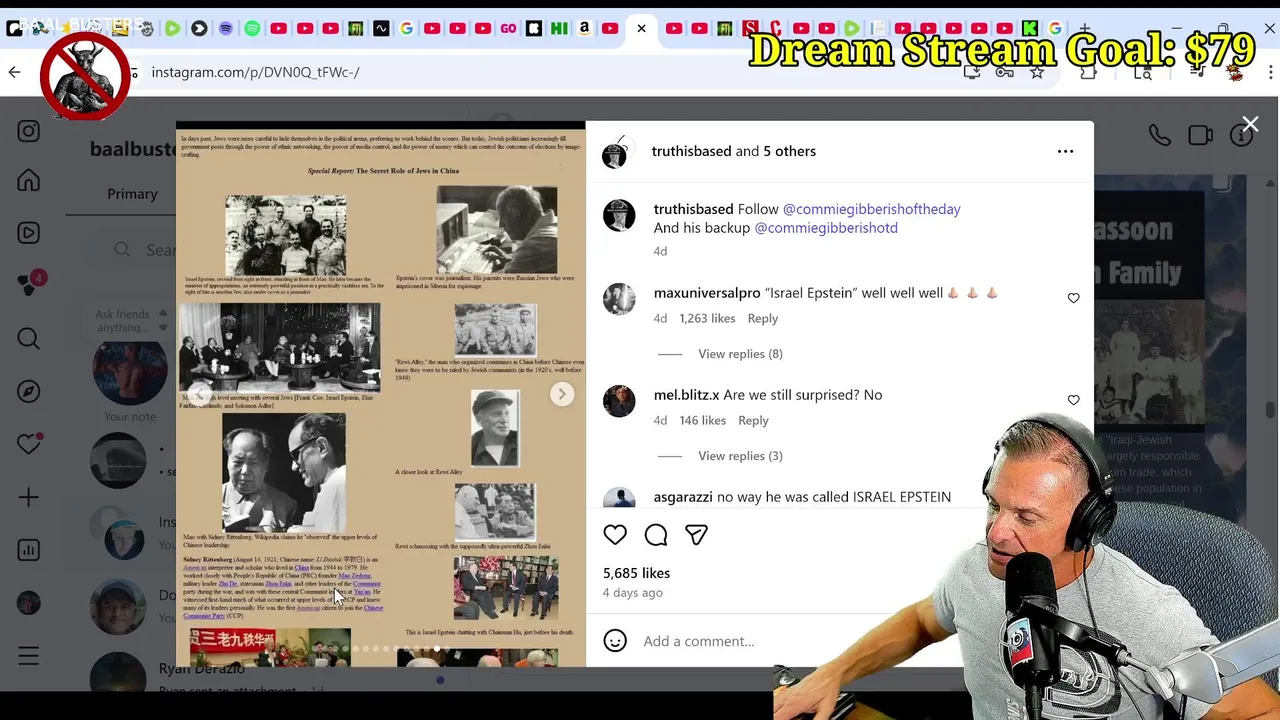The height and width of the screenshot is (720, 1280).
Task: Go back with browser back arrow
Action: coord(14,72)
